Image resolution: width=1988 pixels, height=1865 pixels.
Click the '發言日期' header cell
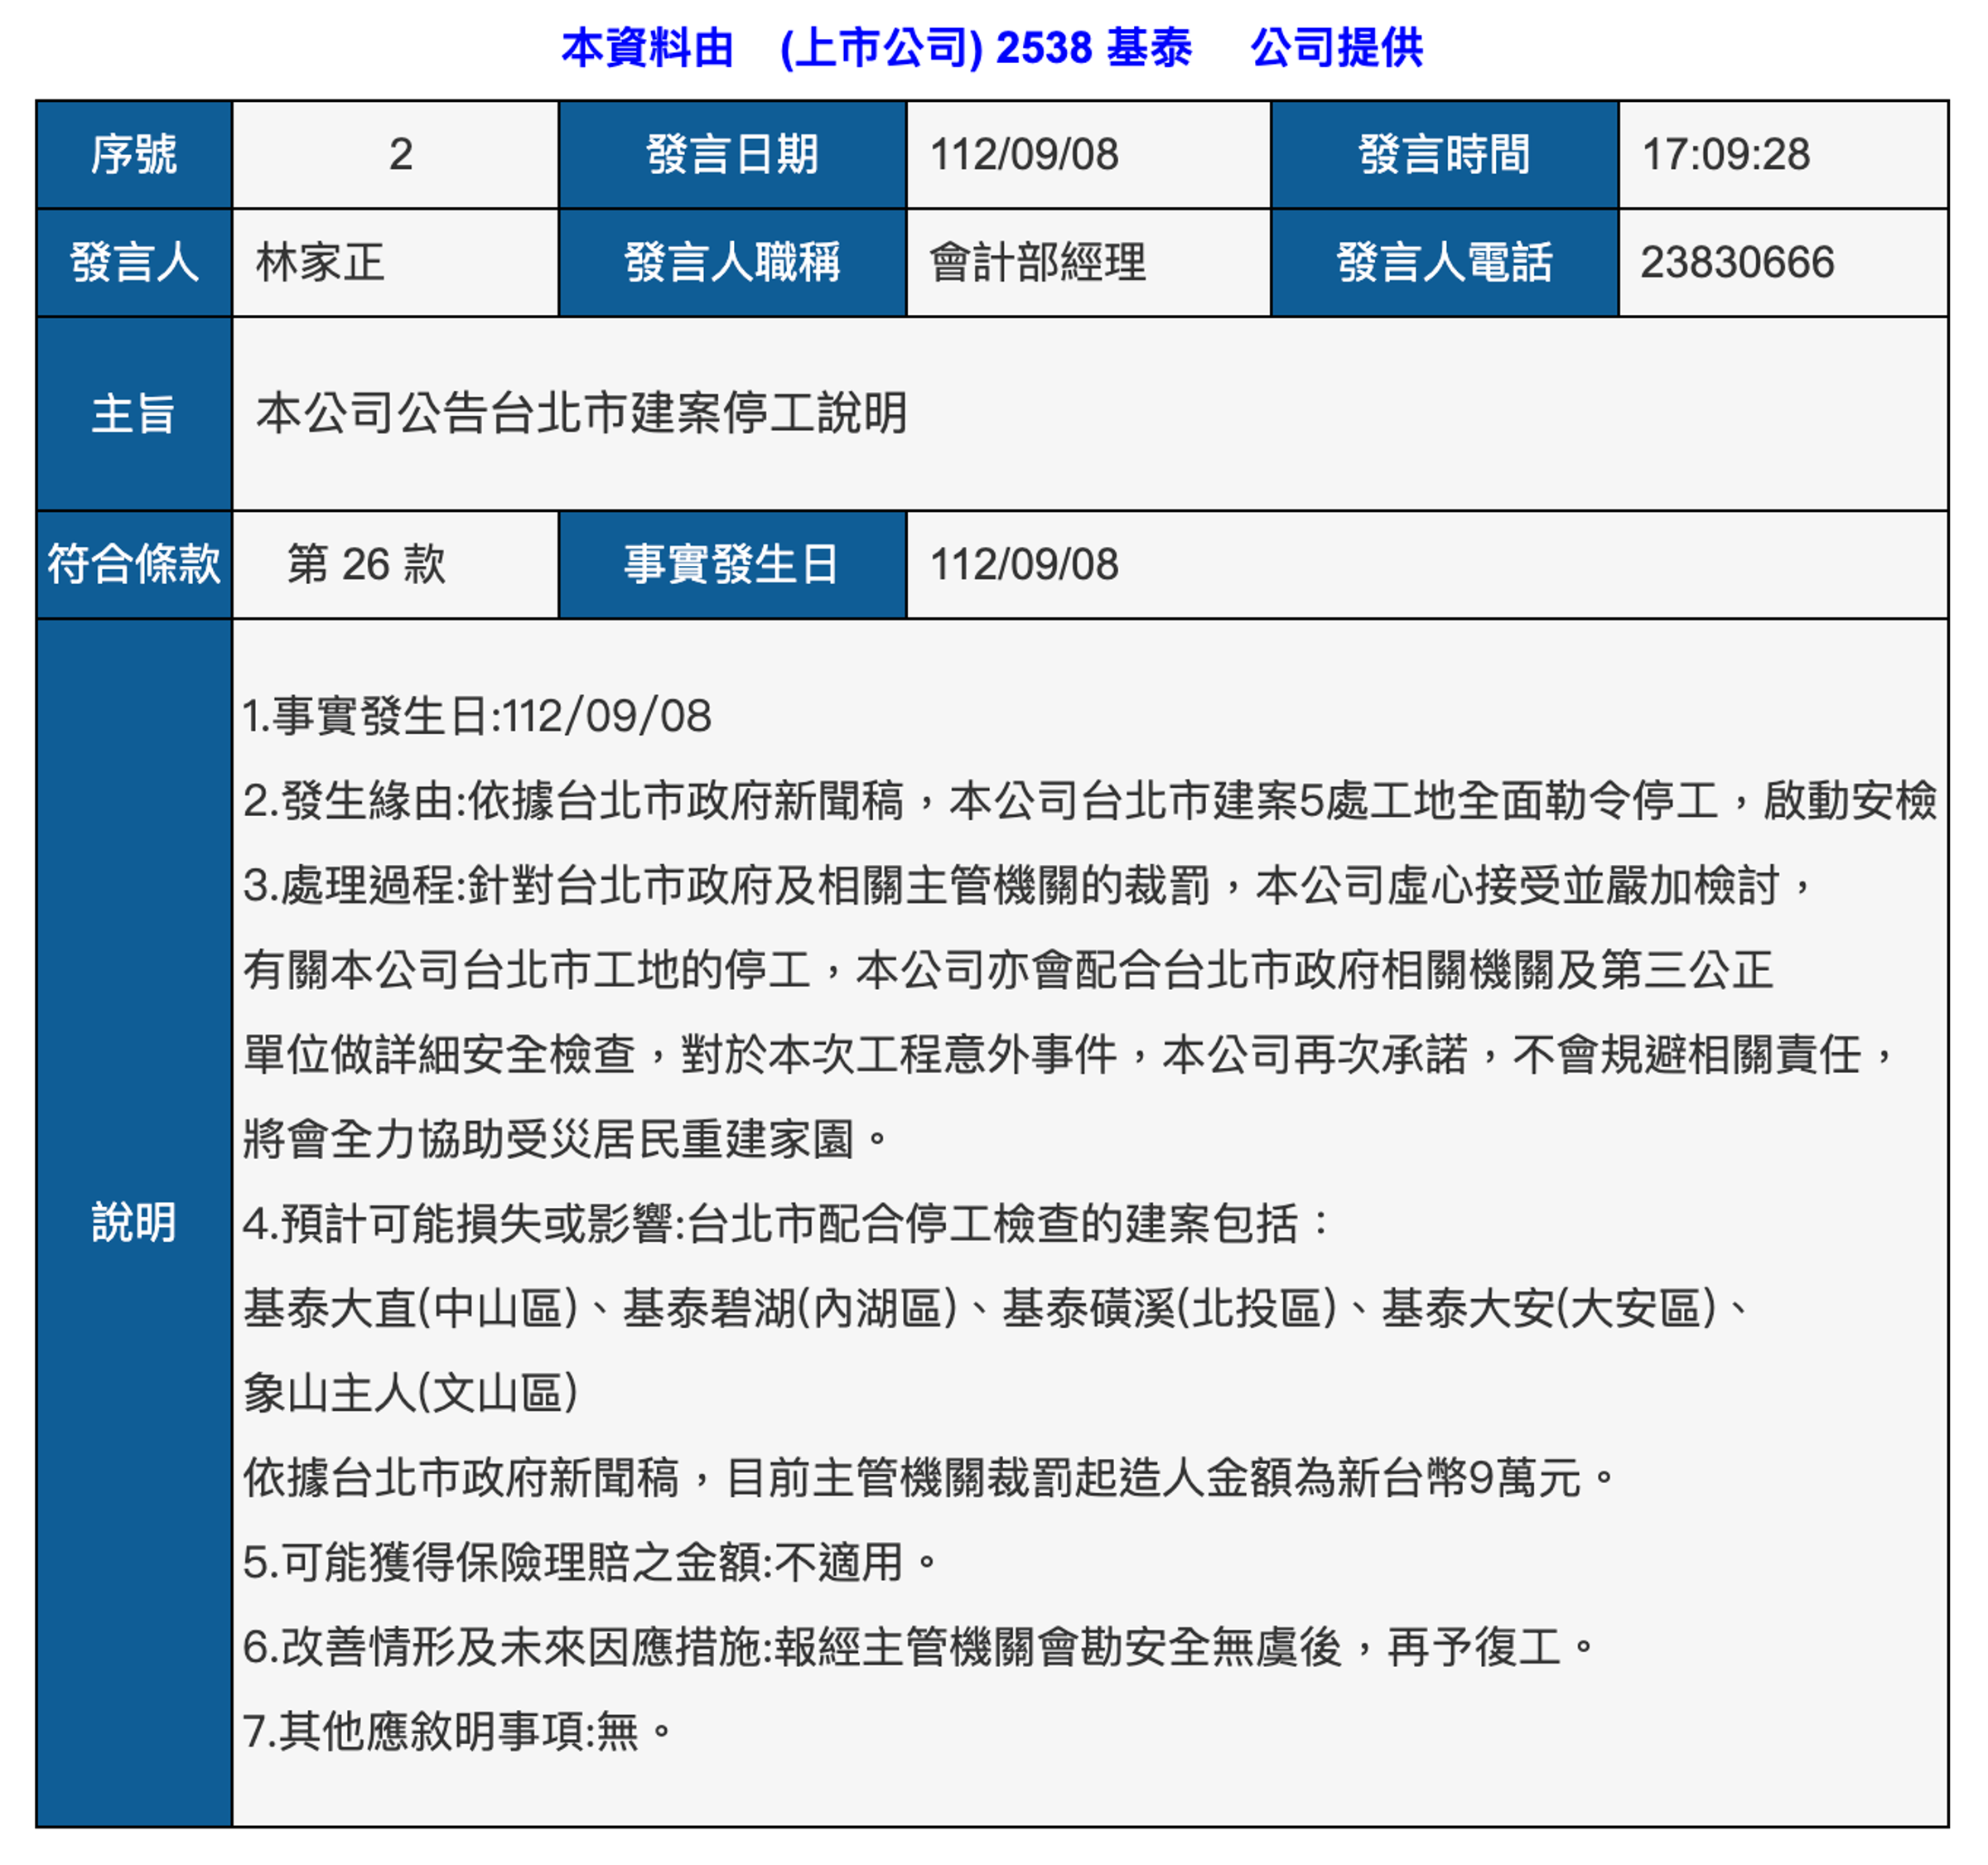click(x=732, y=155)
